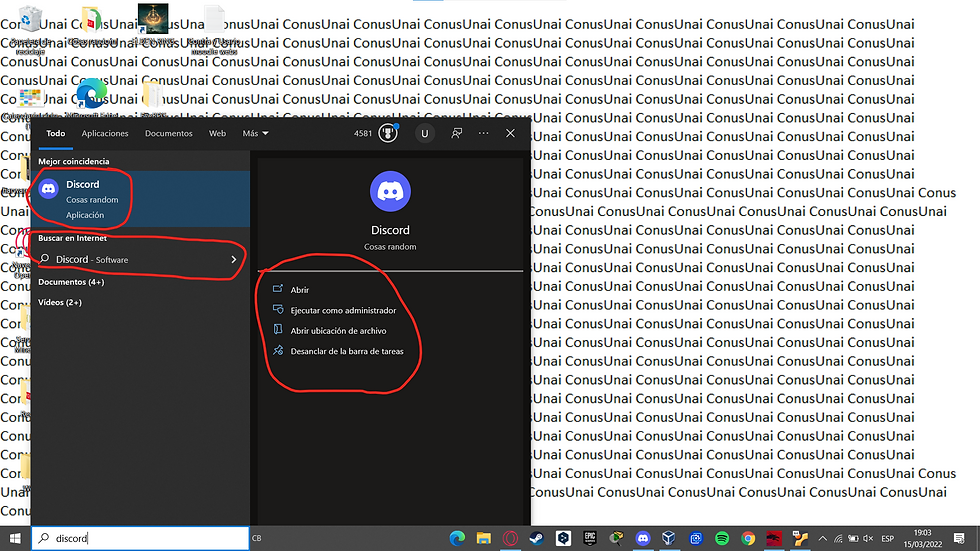
Task: Open VirtualBox from the taskbar
Action: tap(669, 538)
